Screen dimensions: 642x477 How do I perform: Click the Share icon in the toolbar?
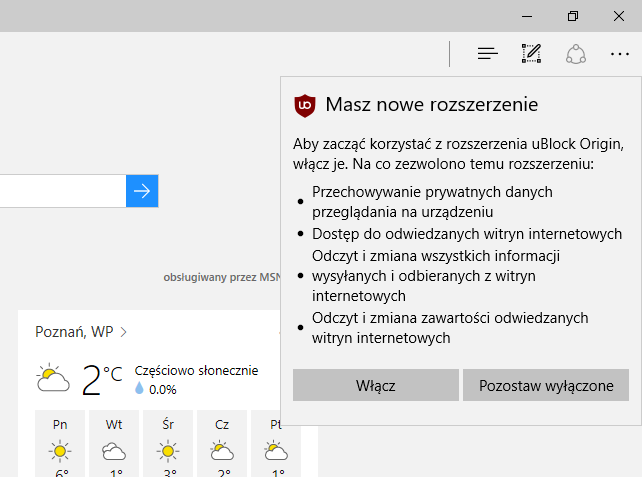576,54
